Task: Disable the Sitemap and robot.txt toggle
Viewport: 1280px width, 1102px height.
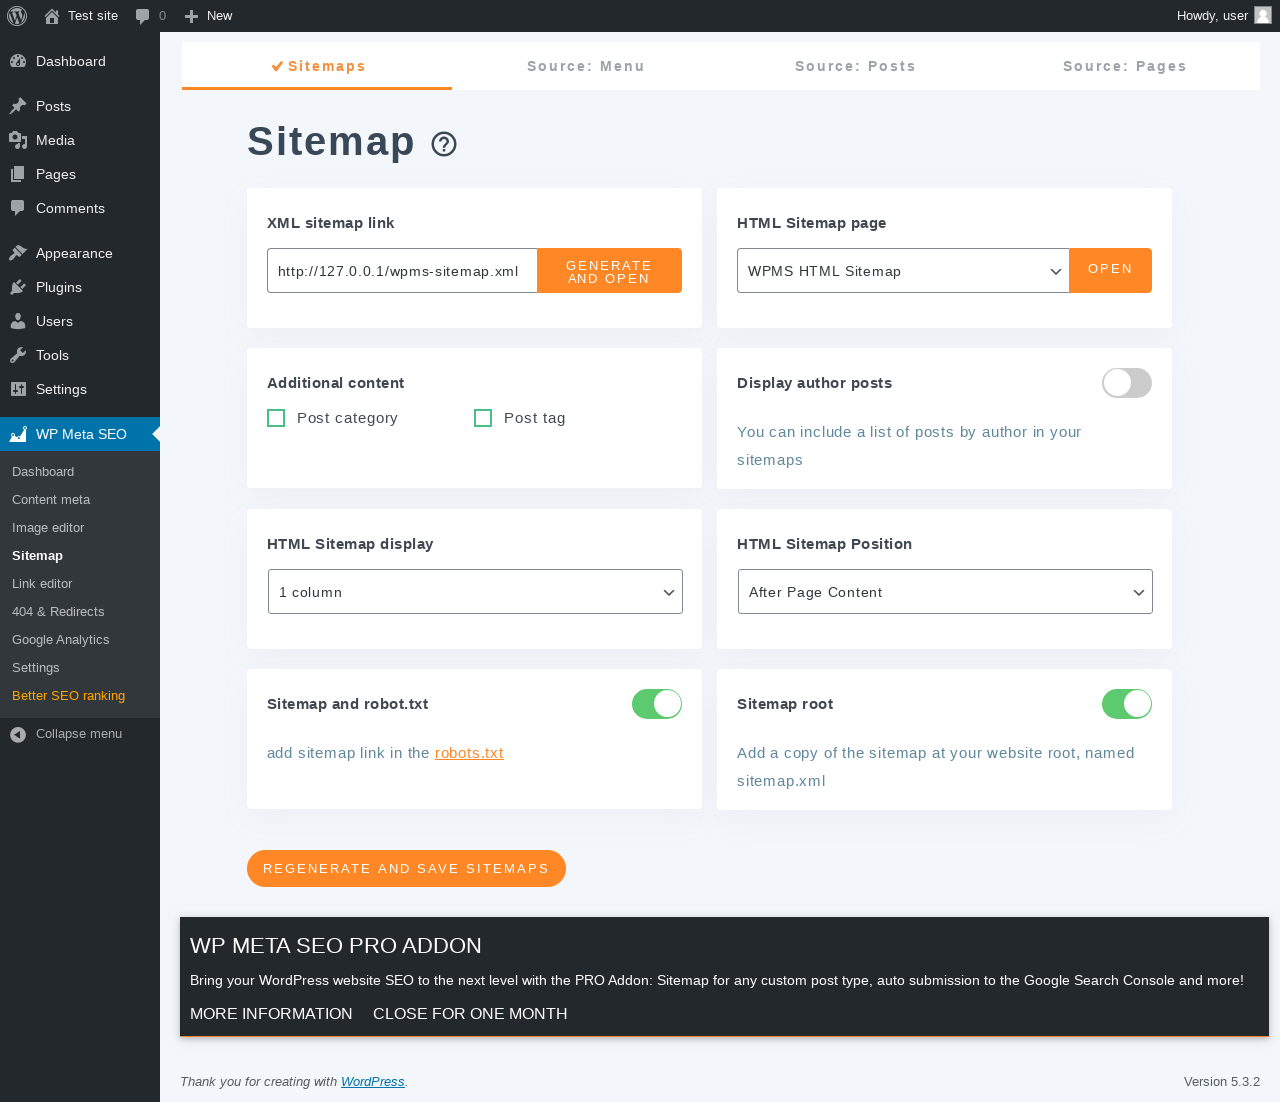Action: 657,704
